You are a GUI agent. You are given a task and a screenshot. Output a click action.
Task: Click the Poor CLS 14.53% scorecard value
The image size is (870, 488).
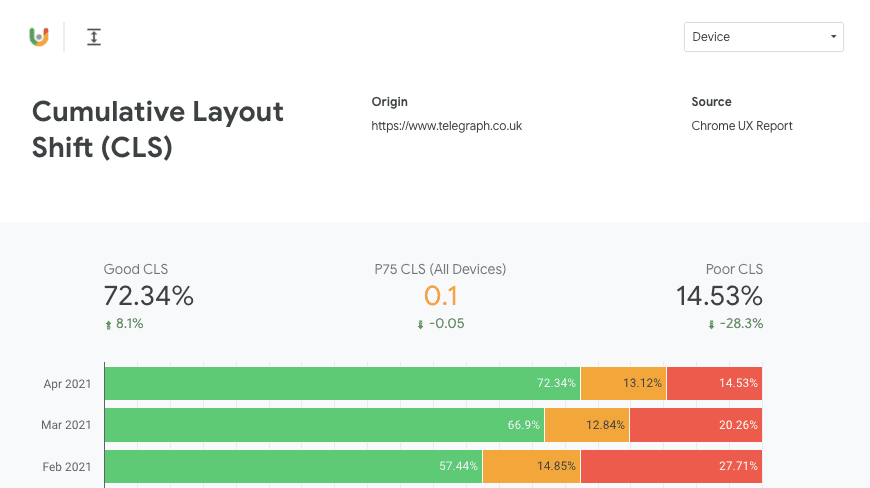[x=719, y=296]
